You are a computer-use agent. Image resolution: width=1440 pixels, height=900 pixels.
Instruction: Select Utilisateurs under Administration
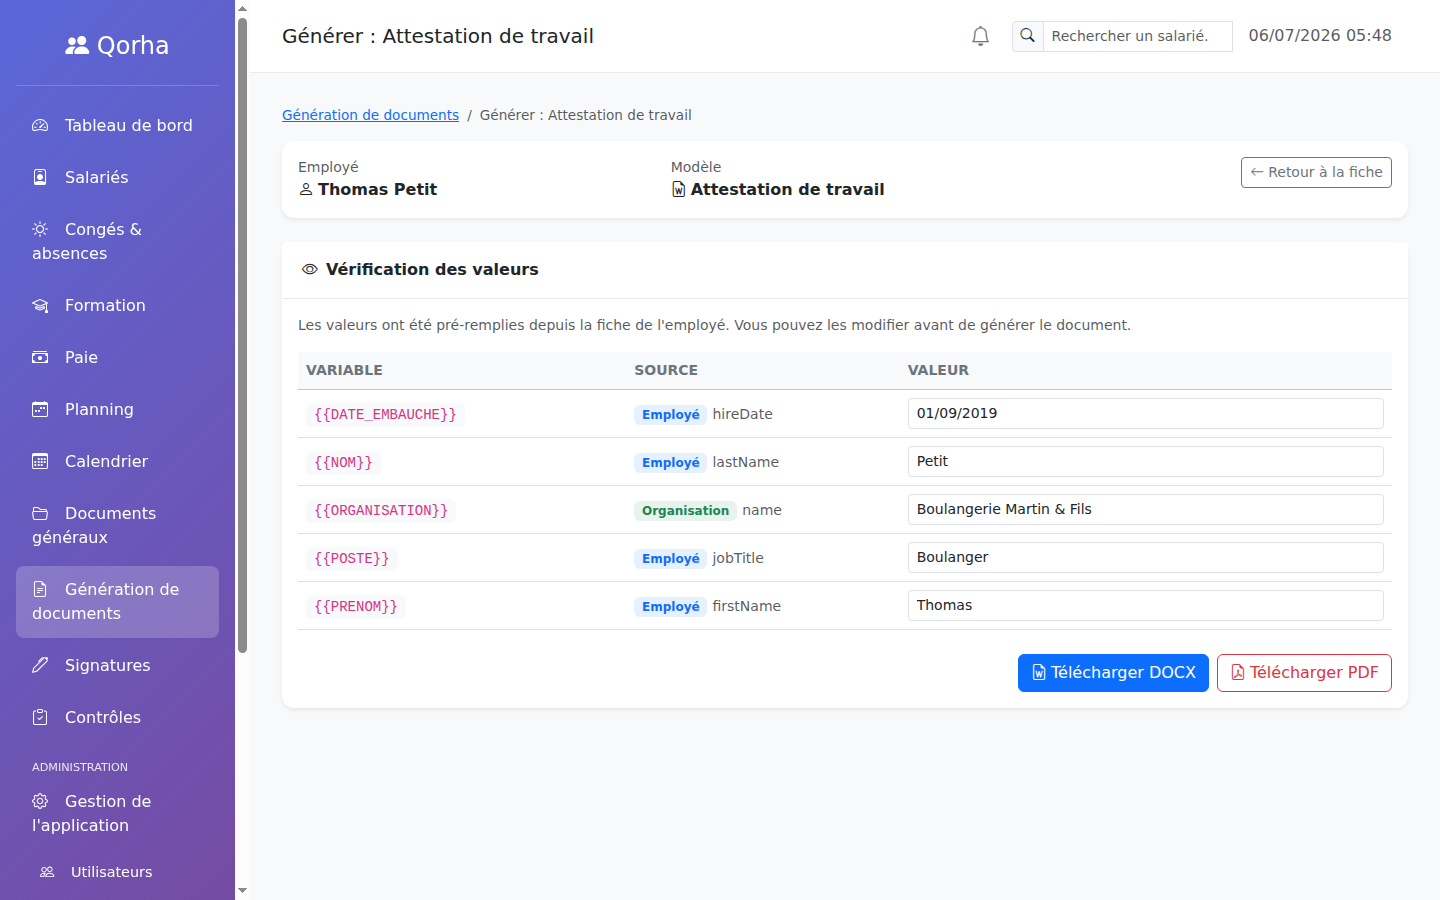click(x=117, y=872)
